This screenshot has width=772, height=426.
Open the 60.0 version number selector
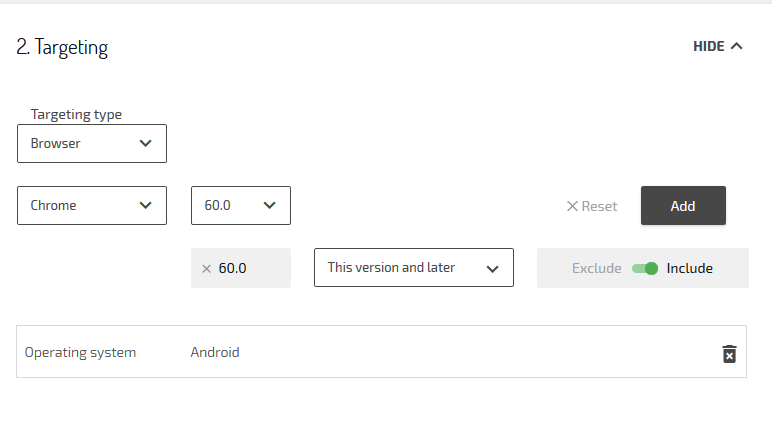[240, 205]
